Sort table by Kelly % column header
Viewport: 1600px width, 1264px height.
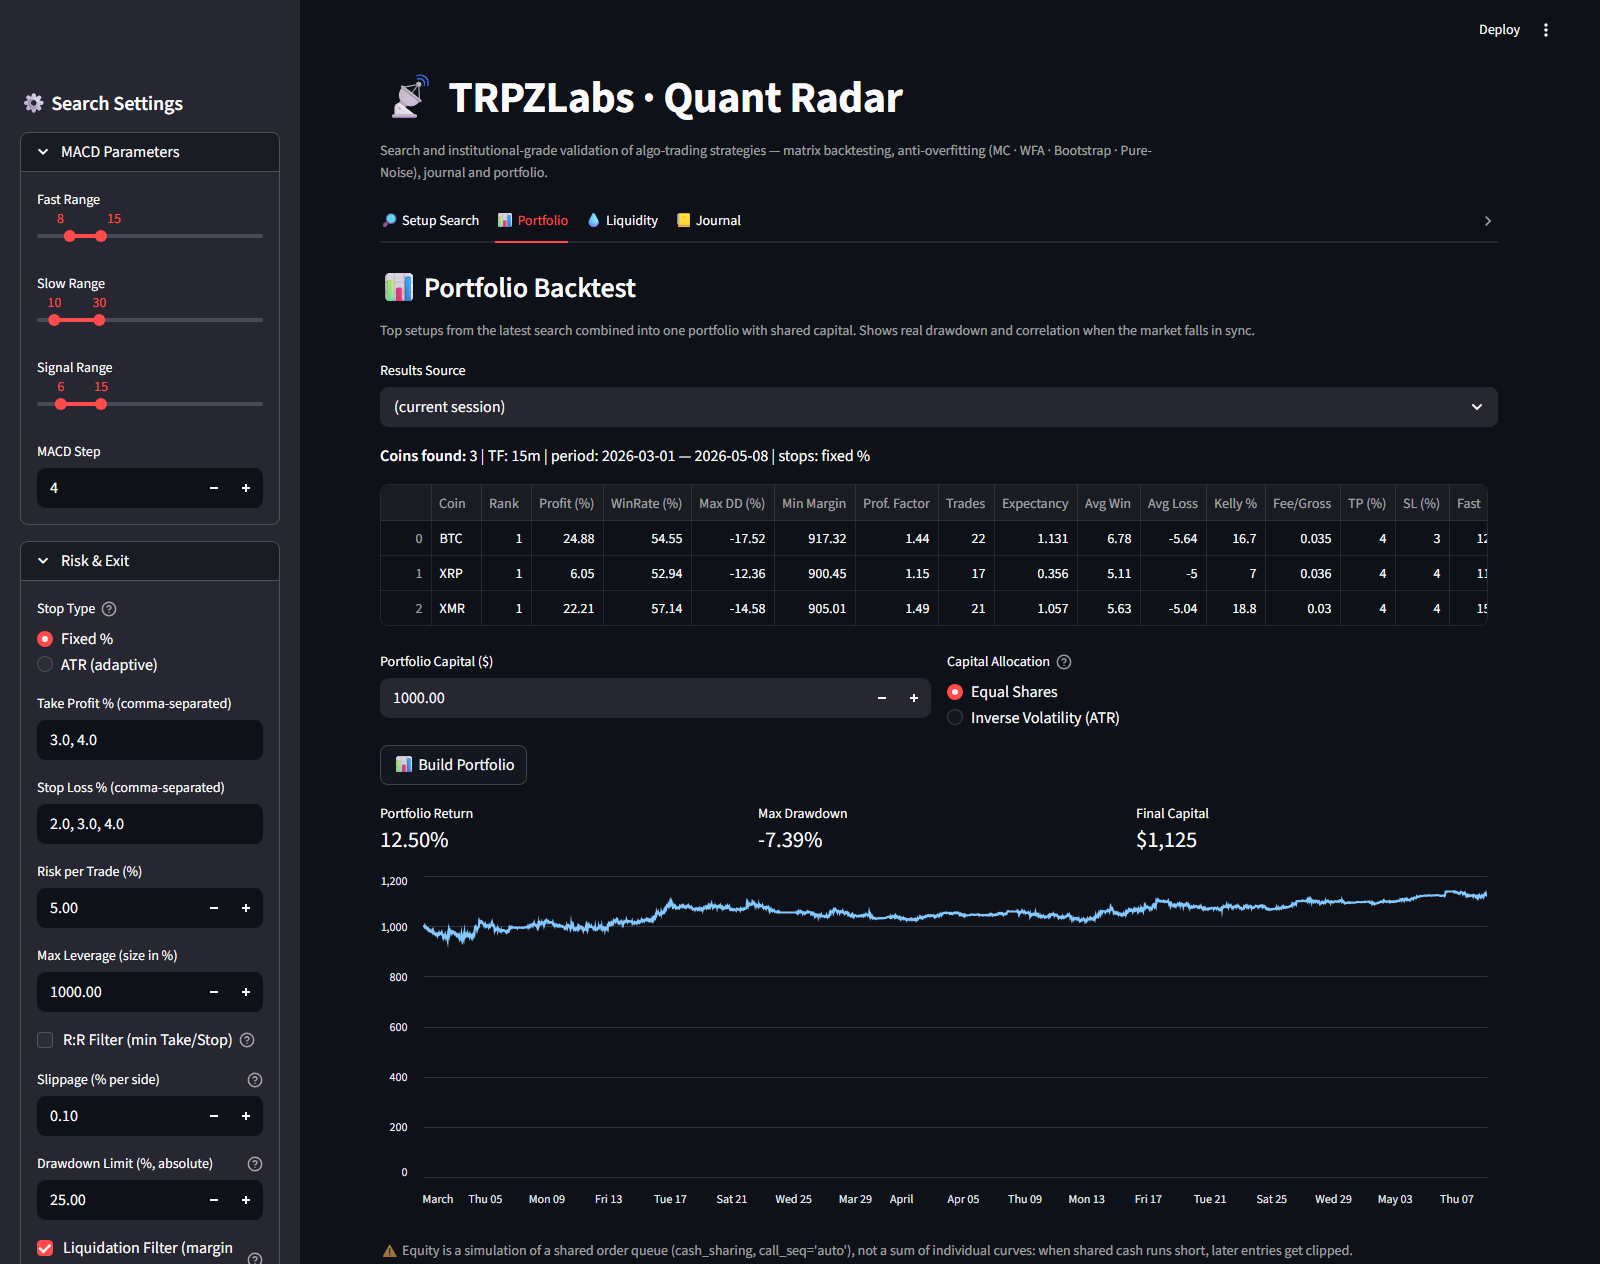[1235, 504]
